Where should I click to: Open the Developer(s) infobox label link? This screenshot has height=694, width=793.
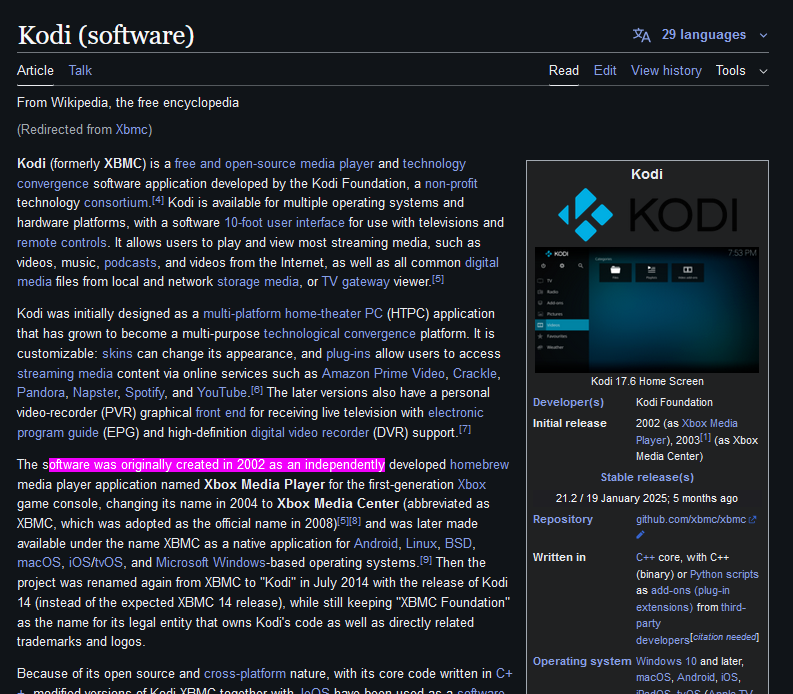pyautogui.click(x=568, y=403)
